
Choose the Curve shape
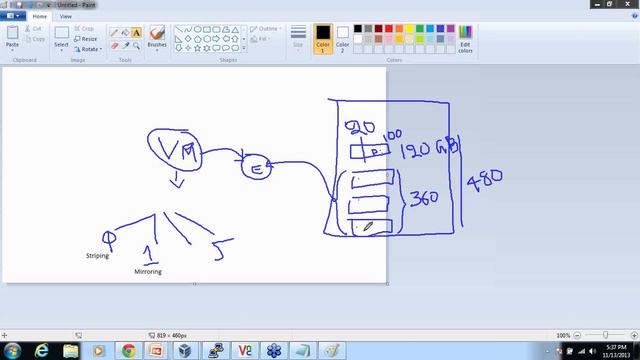[x=188, y=30]
